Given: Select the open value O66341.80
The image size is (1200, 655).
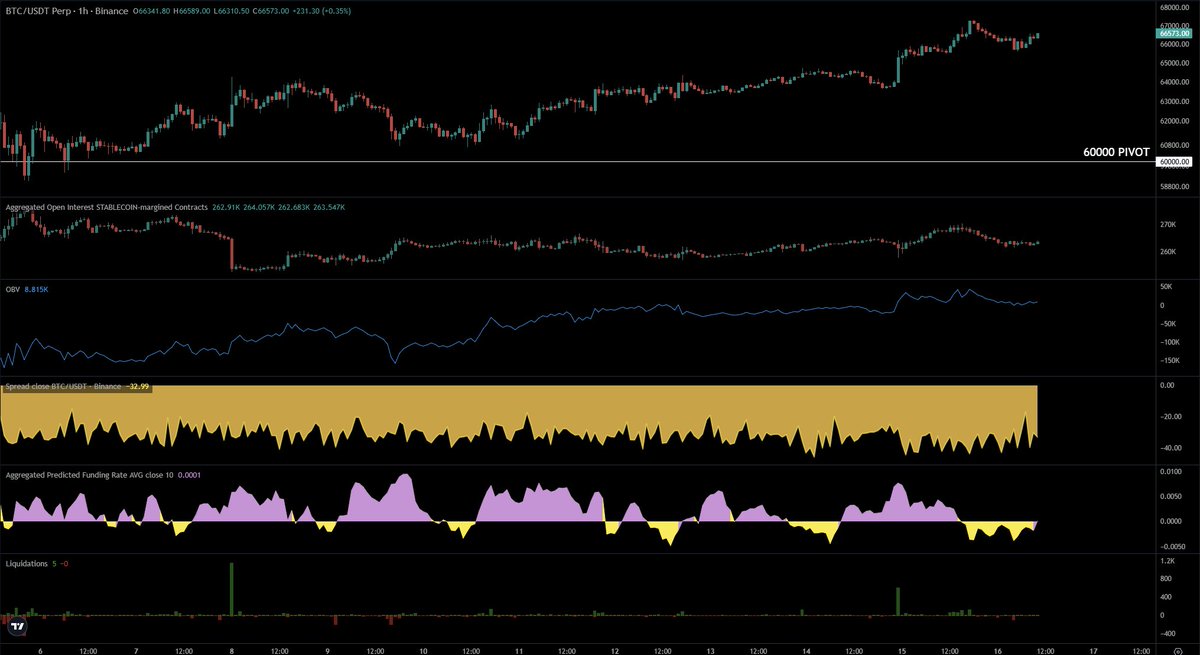Looking at the screenshot, I should (x=152, y=10).
